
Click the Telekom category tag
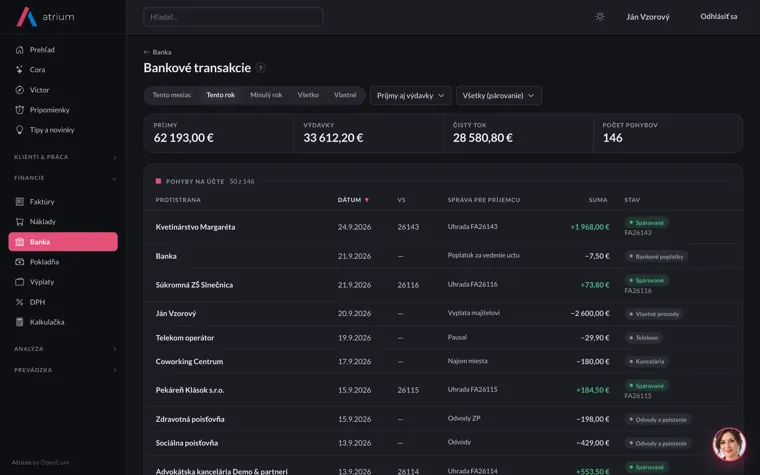(643, 338)
